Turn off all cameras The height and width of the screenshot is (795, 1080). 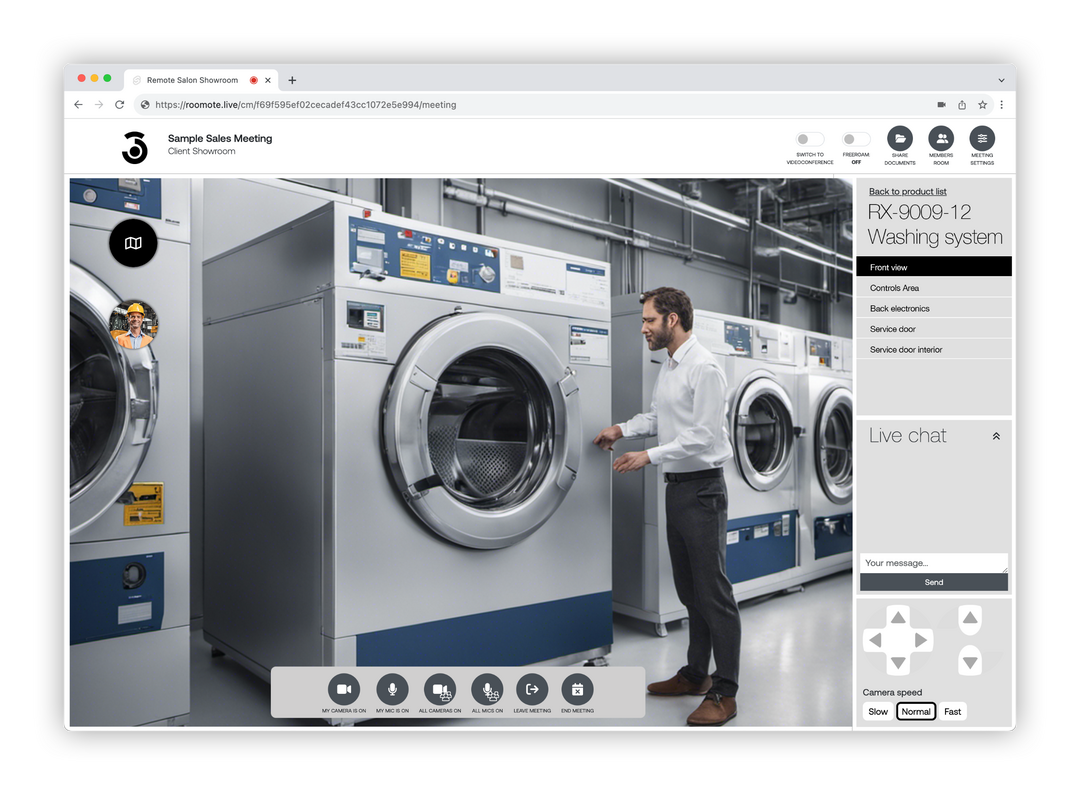coord(438,690)
